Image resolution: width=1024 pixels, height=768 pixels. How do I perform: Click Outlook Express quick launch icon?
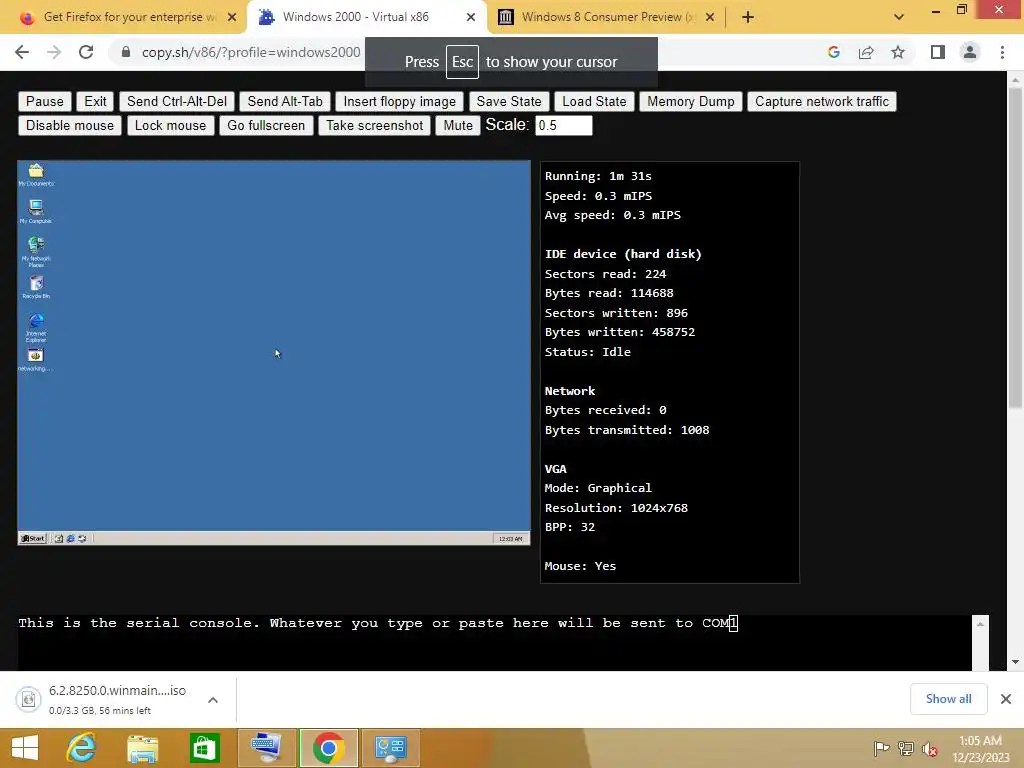(82, 539)
